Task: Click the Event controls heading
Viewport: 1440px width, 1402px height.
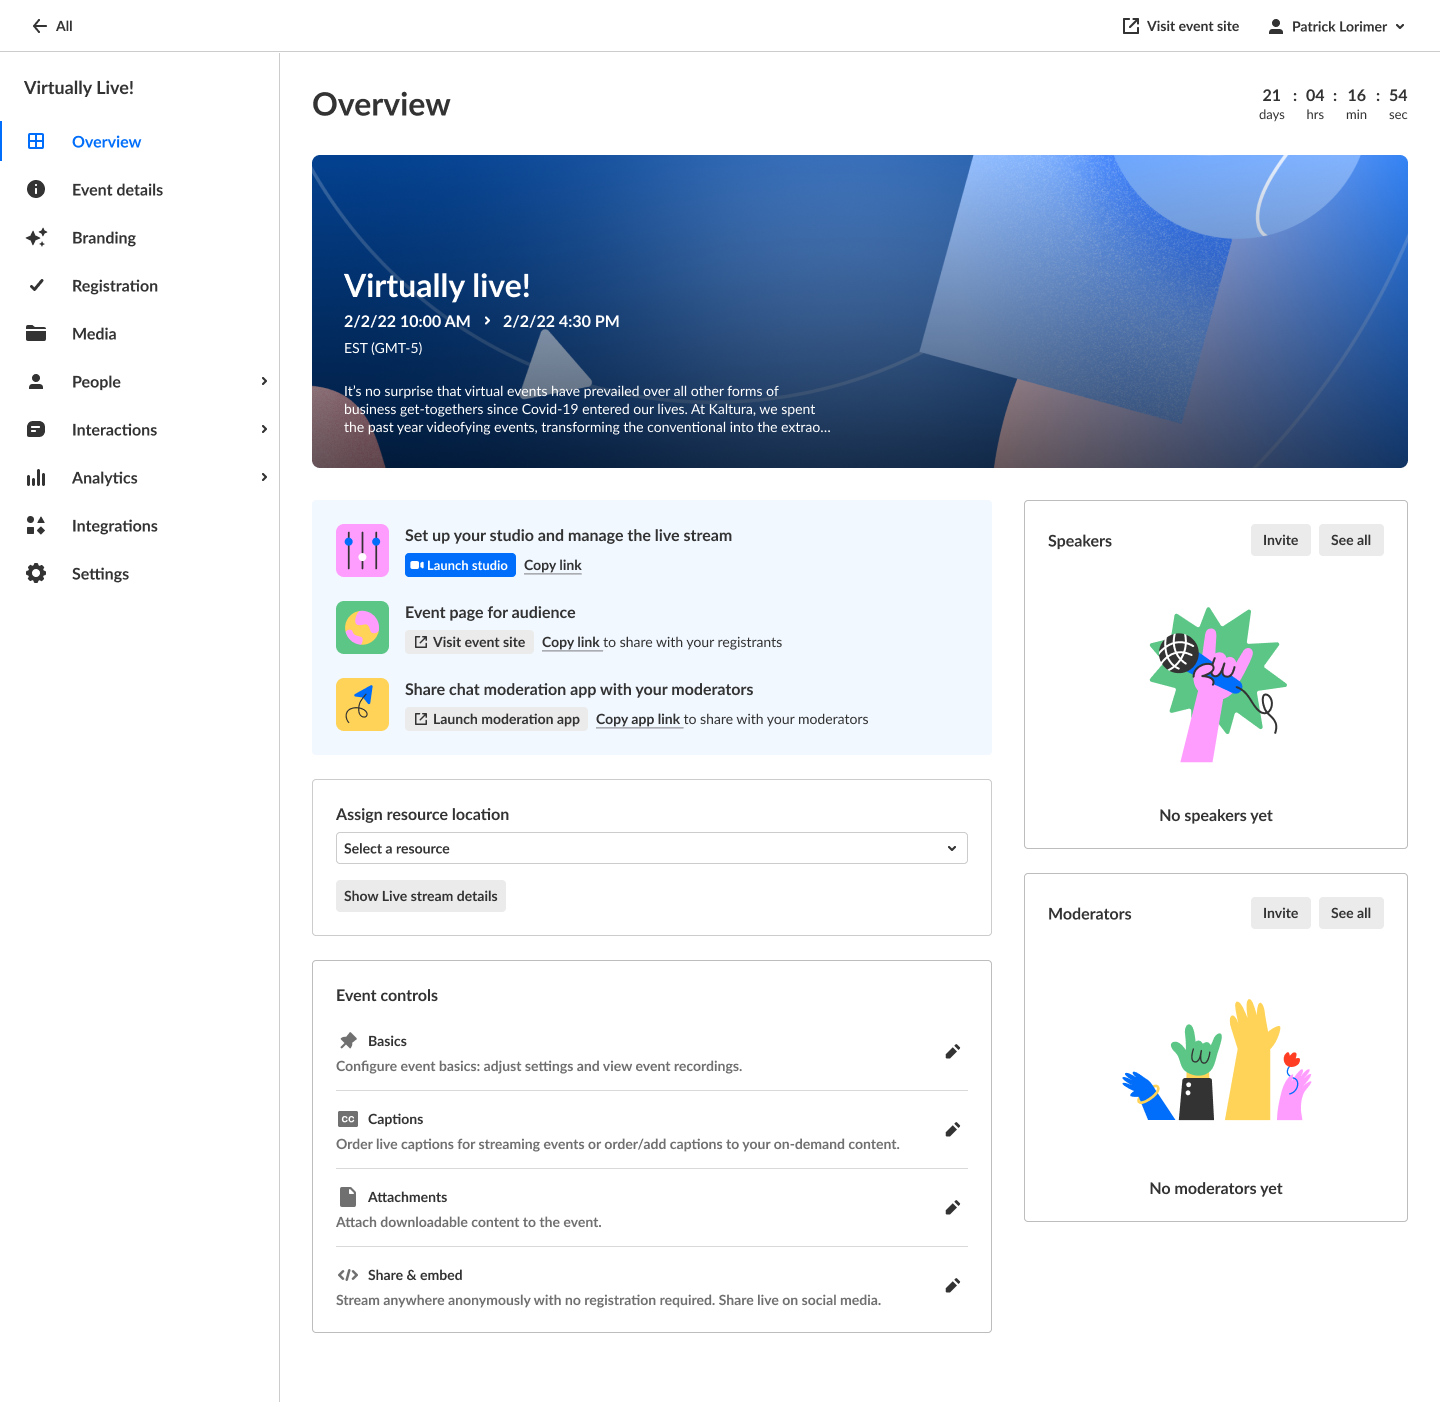Action: click(387, 995)
